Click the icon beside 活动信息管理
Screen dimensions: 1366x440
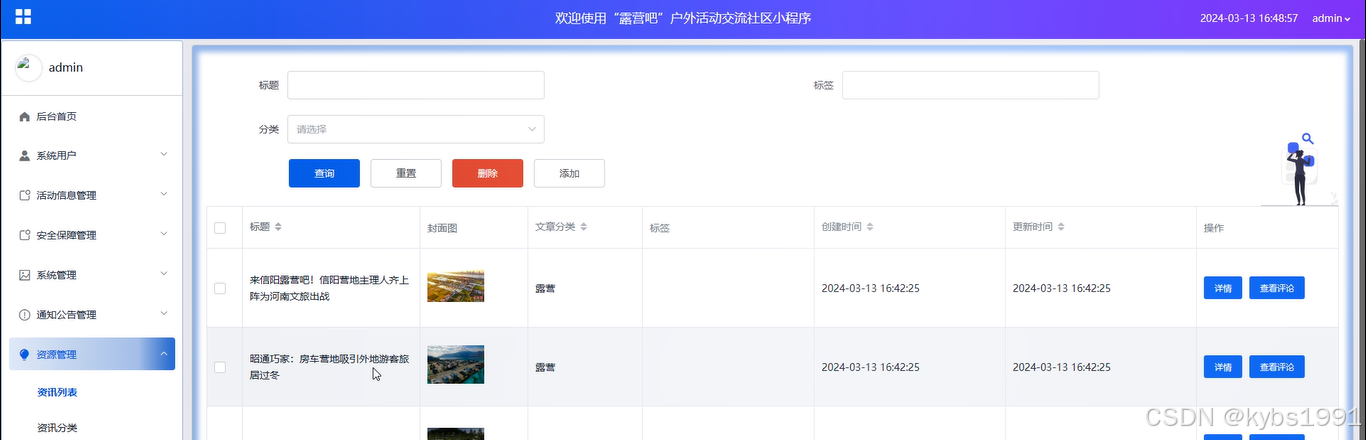[x=25, y=196]
